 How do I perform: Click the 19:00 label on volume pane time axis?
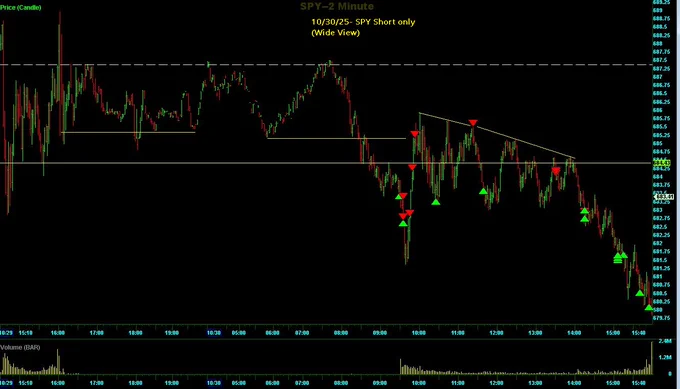click(172, 383)
